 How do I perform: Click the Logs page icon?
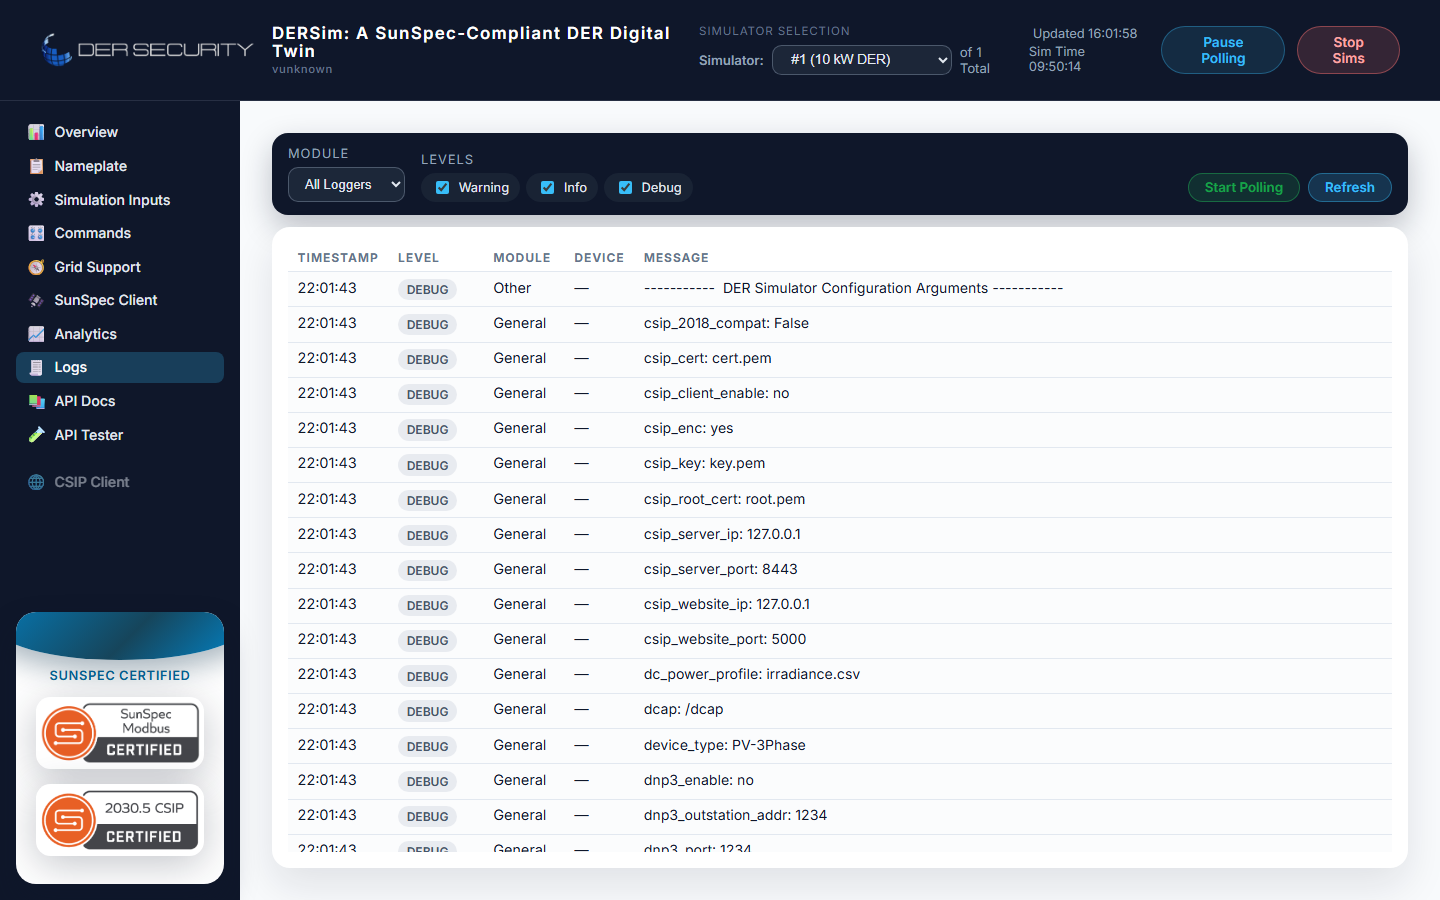[x=36, y=367]
